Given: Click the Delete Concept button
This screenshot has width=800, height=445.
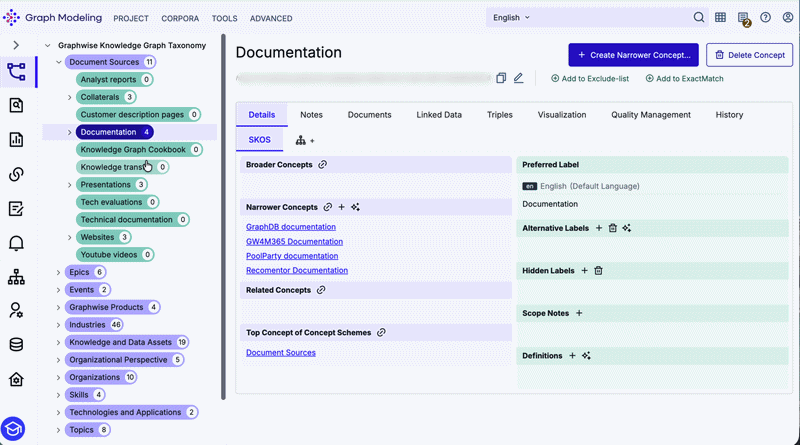Looking at the screenshot, I should (x=749, y=55).
